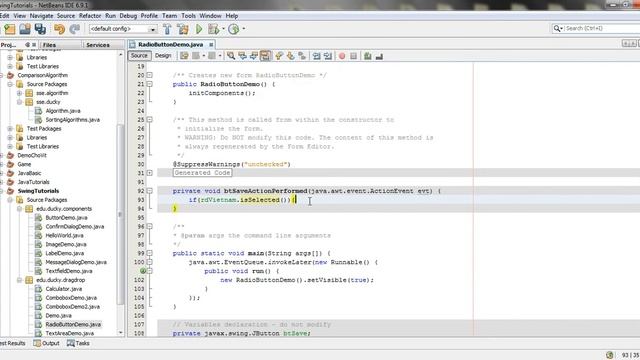
Task: Collapse the code fold at line 21
Action: pos(150,84)
